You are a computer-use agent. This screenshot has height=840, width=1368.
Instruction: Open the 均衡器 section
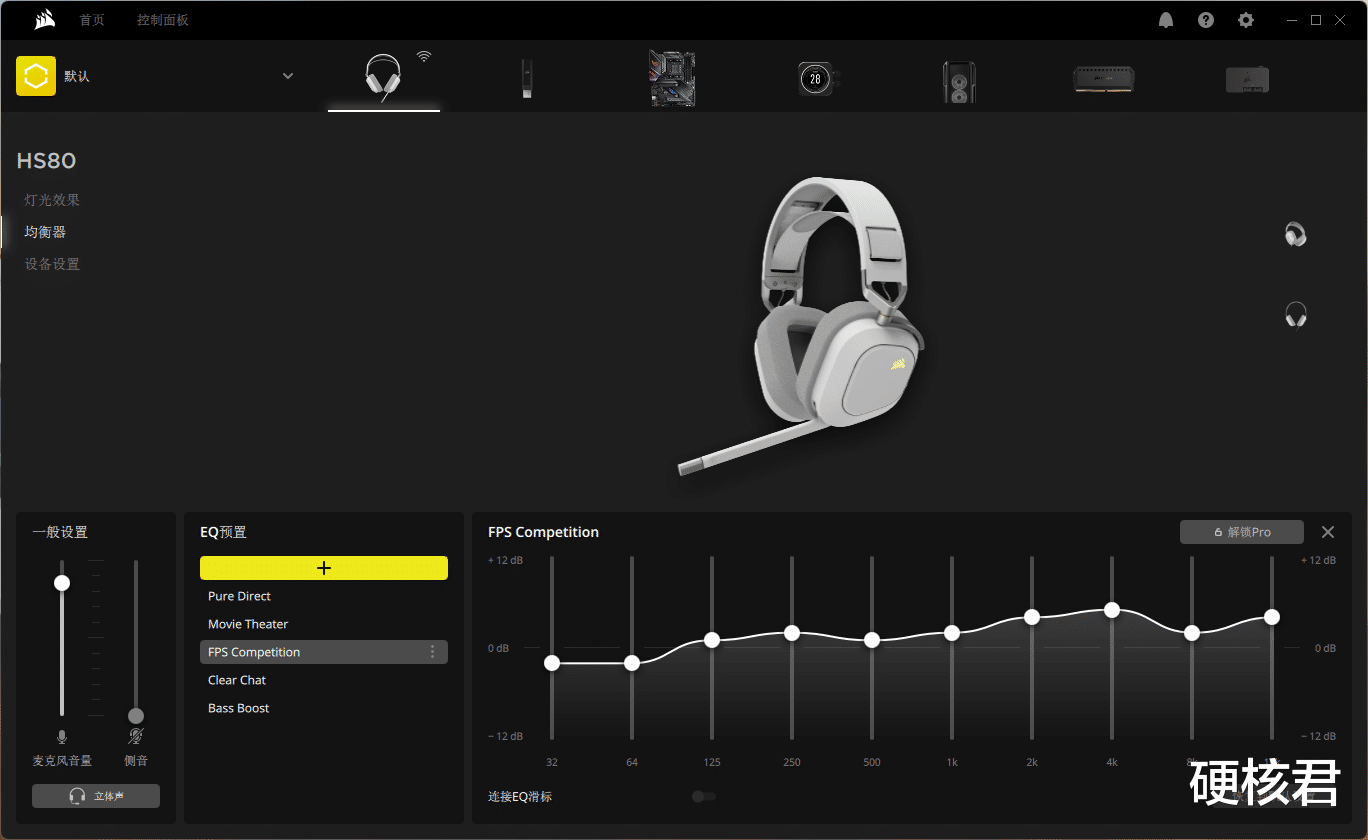[45, 232]
